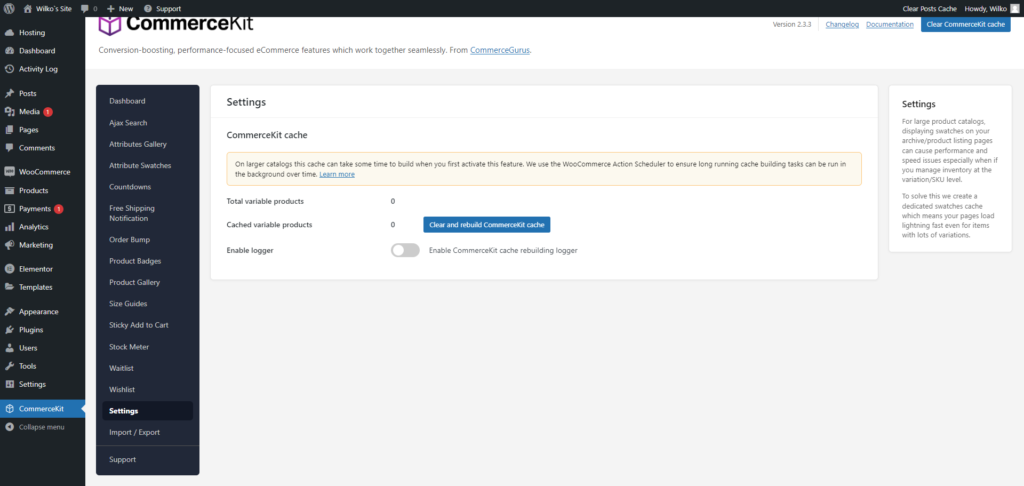Screen dimensions: 1024x486
Task: Click the Payments dollar icon
Action: pos(9,209)
